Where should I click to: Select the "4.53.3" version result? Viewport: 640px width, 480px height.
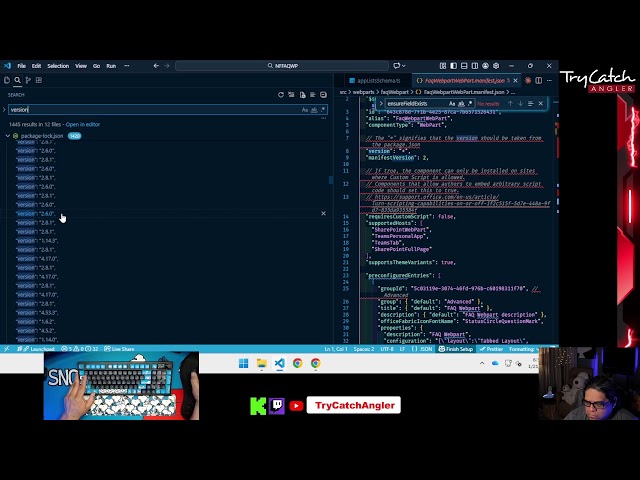(37, 313)
